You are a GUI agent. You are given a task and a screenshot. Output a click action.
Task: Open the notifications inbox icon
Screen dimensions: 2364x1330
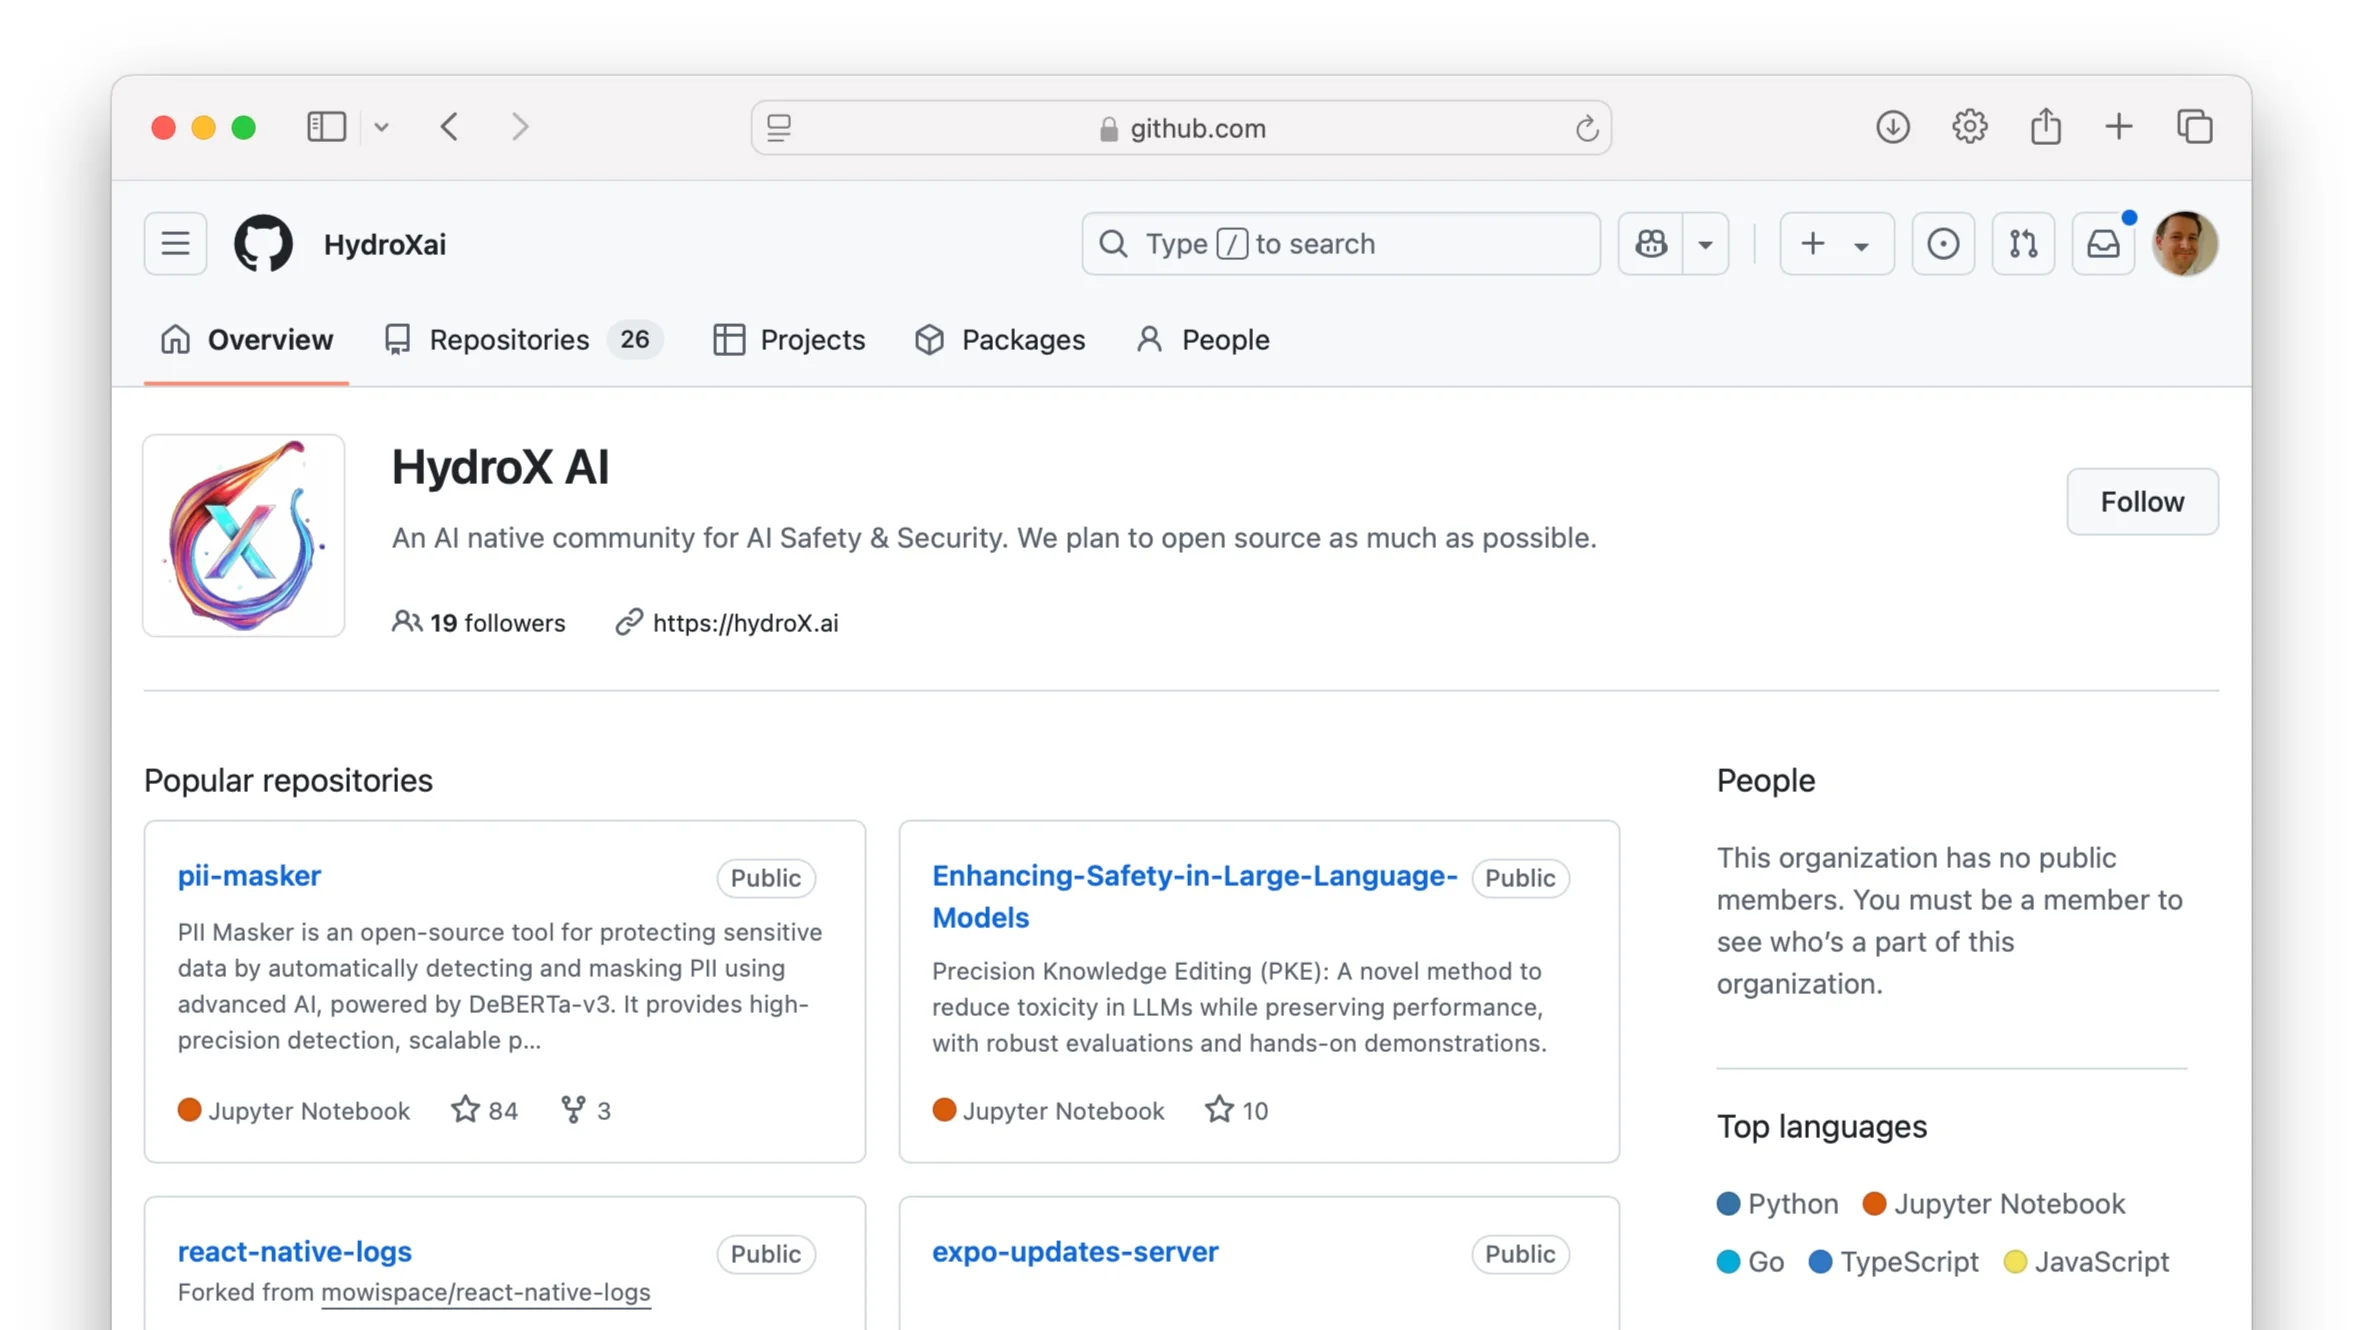(x=2103, y=243)
